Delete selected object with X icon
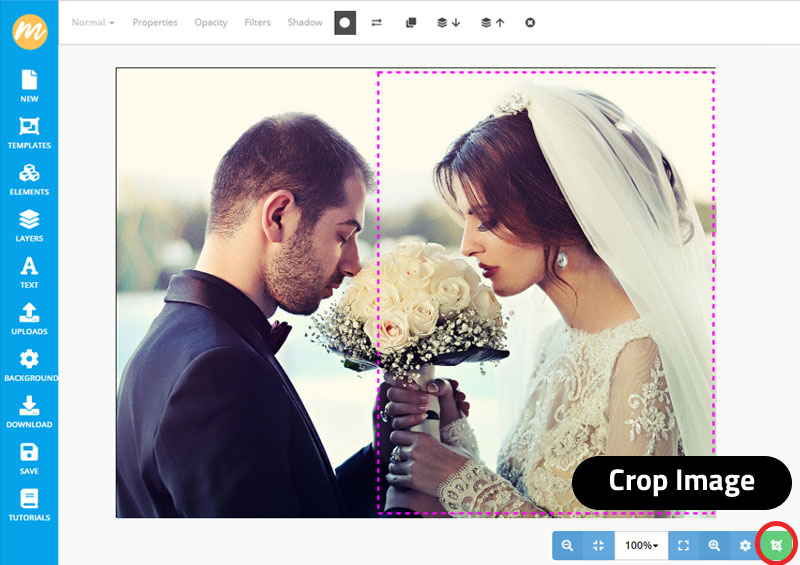The width and height of the screenshot is (800, 565). coord(530,23)
